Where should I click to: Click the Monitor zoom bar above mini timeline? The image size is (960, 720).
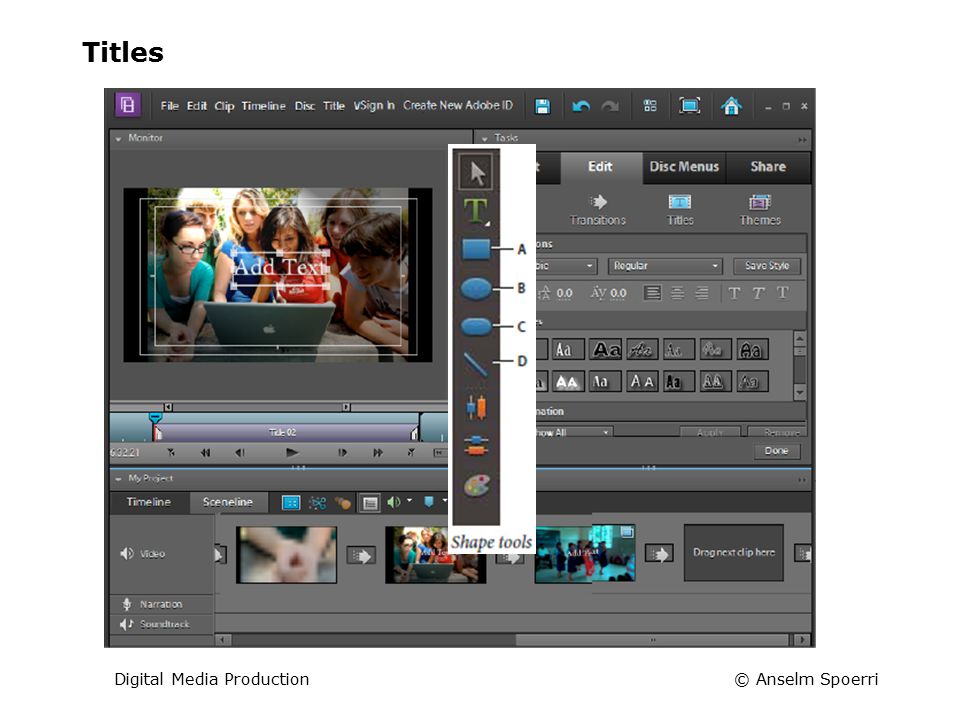coord(257,407)
